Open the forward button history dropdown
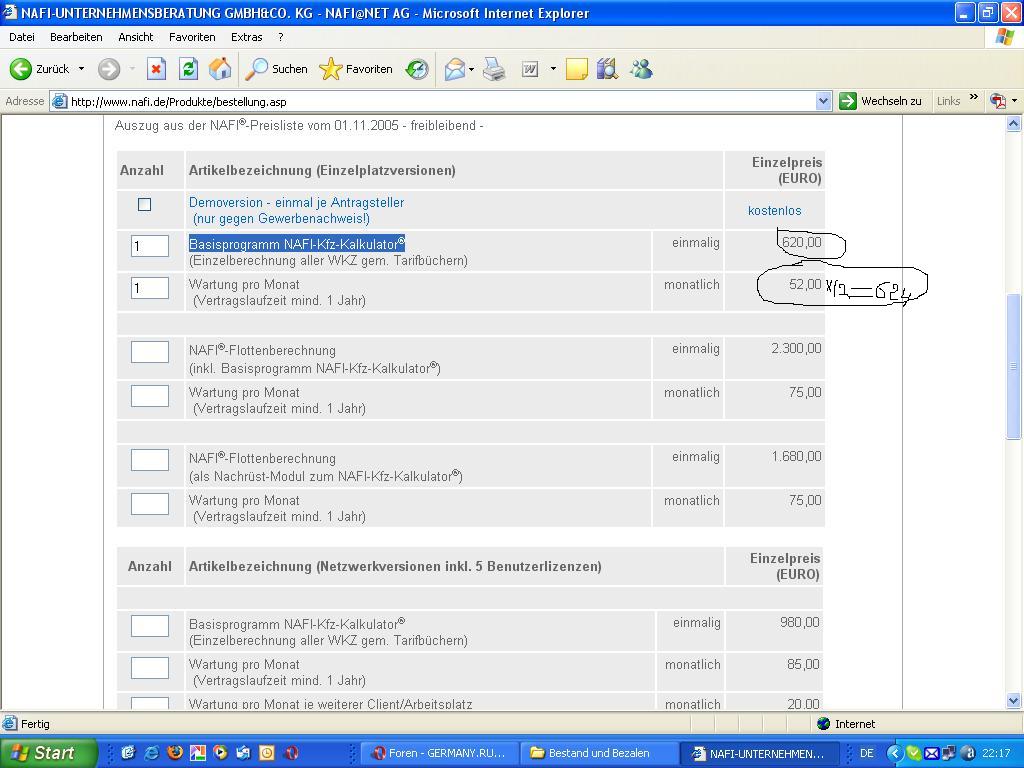Image resolution: width=1024 pixels, height=768 pixels. click(x=132, y=69)
